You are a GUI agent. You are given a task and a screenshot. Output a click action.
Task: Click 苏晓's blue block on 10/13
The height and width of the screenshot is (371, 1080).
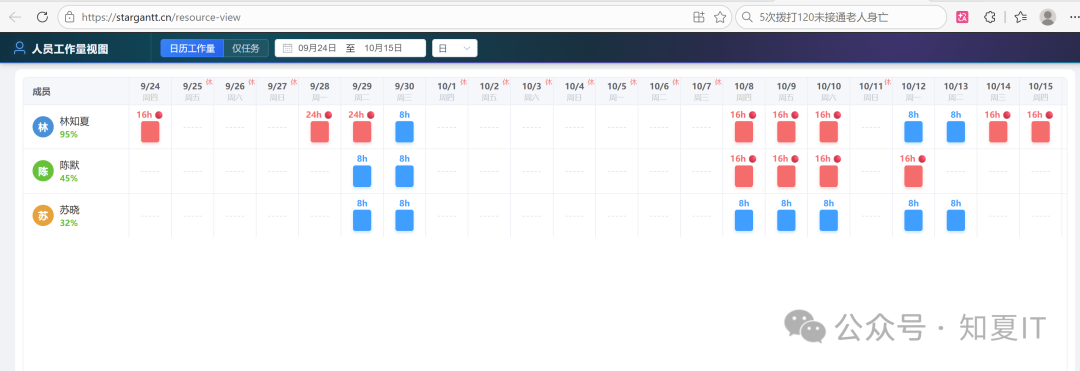(x=956, y=220)
